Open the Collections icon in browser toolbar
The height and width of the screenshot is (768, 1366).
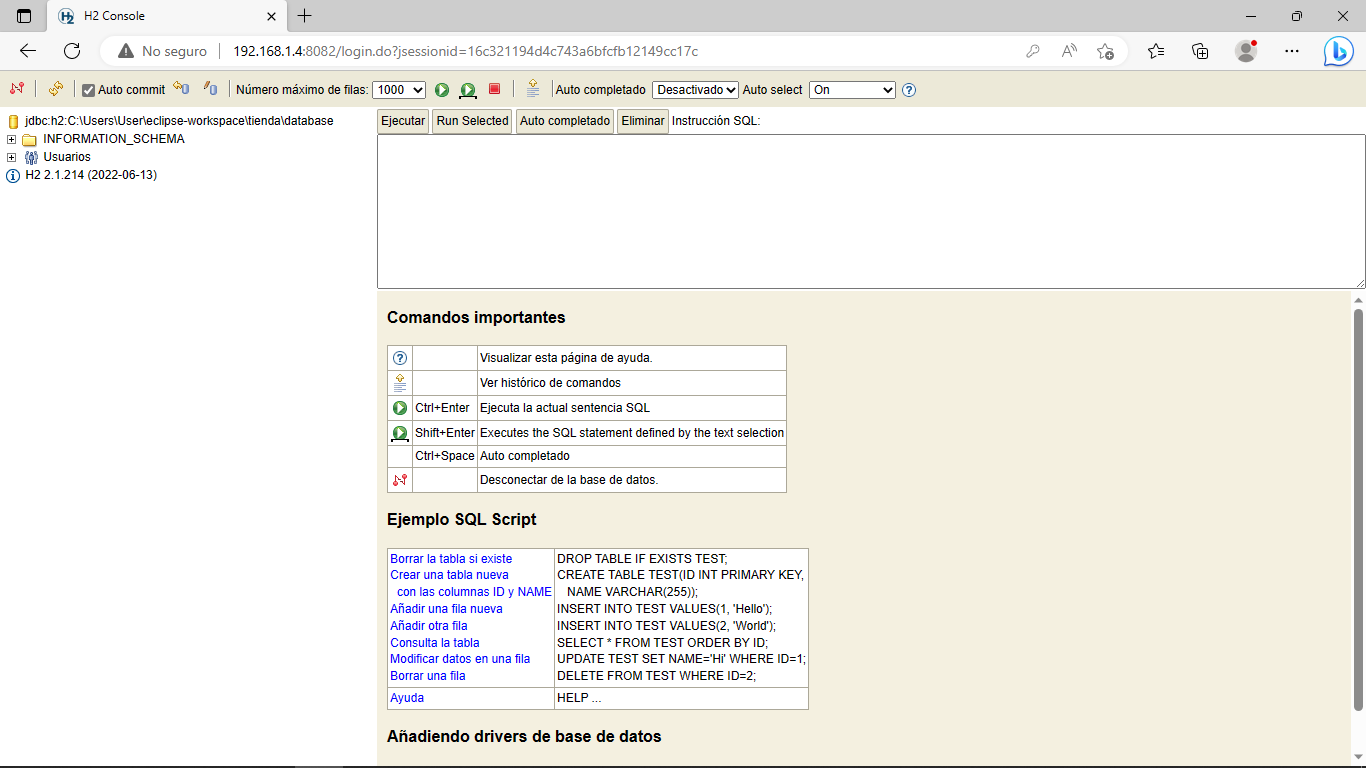tap(1201, 51)
